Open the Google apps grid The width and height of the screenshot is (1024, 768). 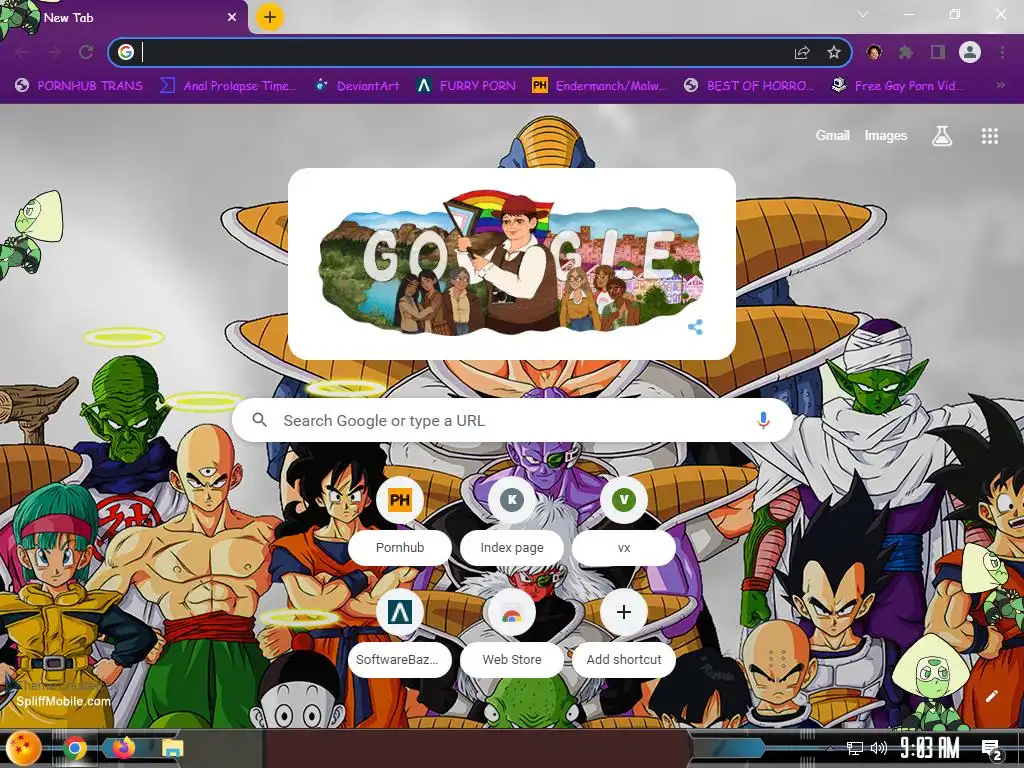pos(989,136)
